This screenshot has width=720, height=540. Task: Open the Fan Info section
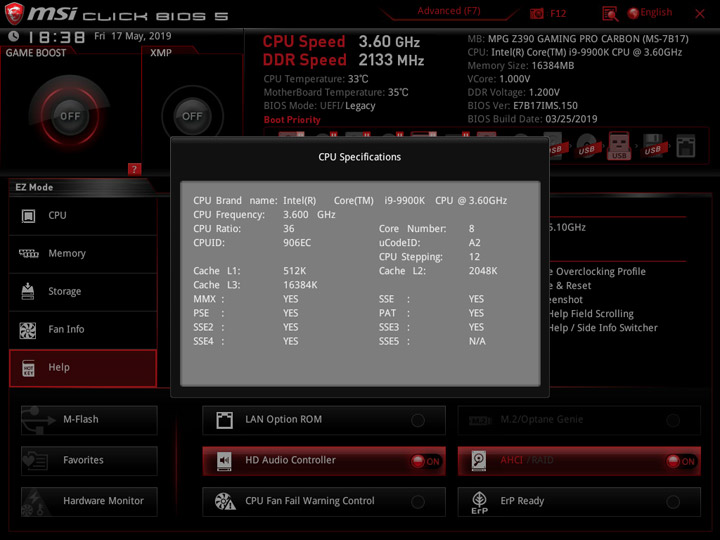coord(83,330)
